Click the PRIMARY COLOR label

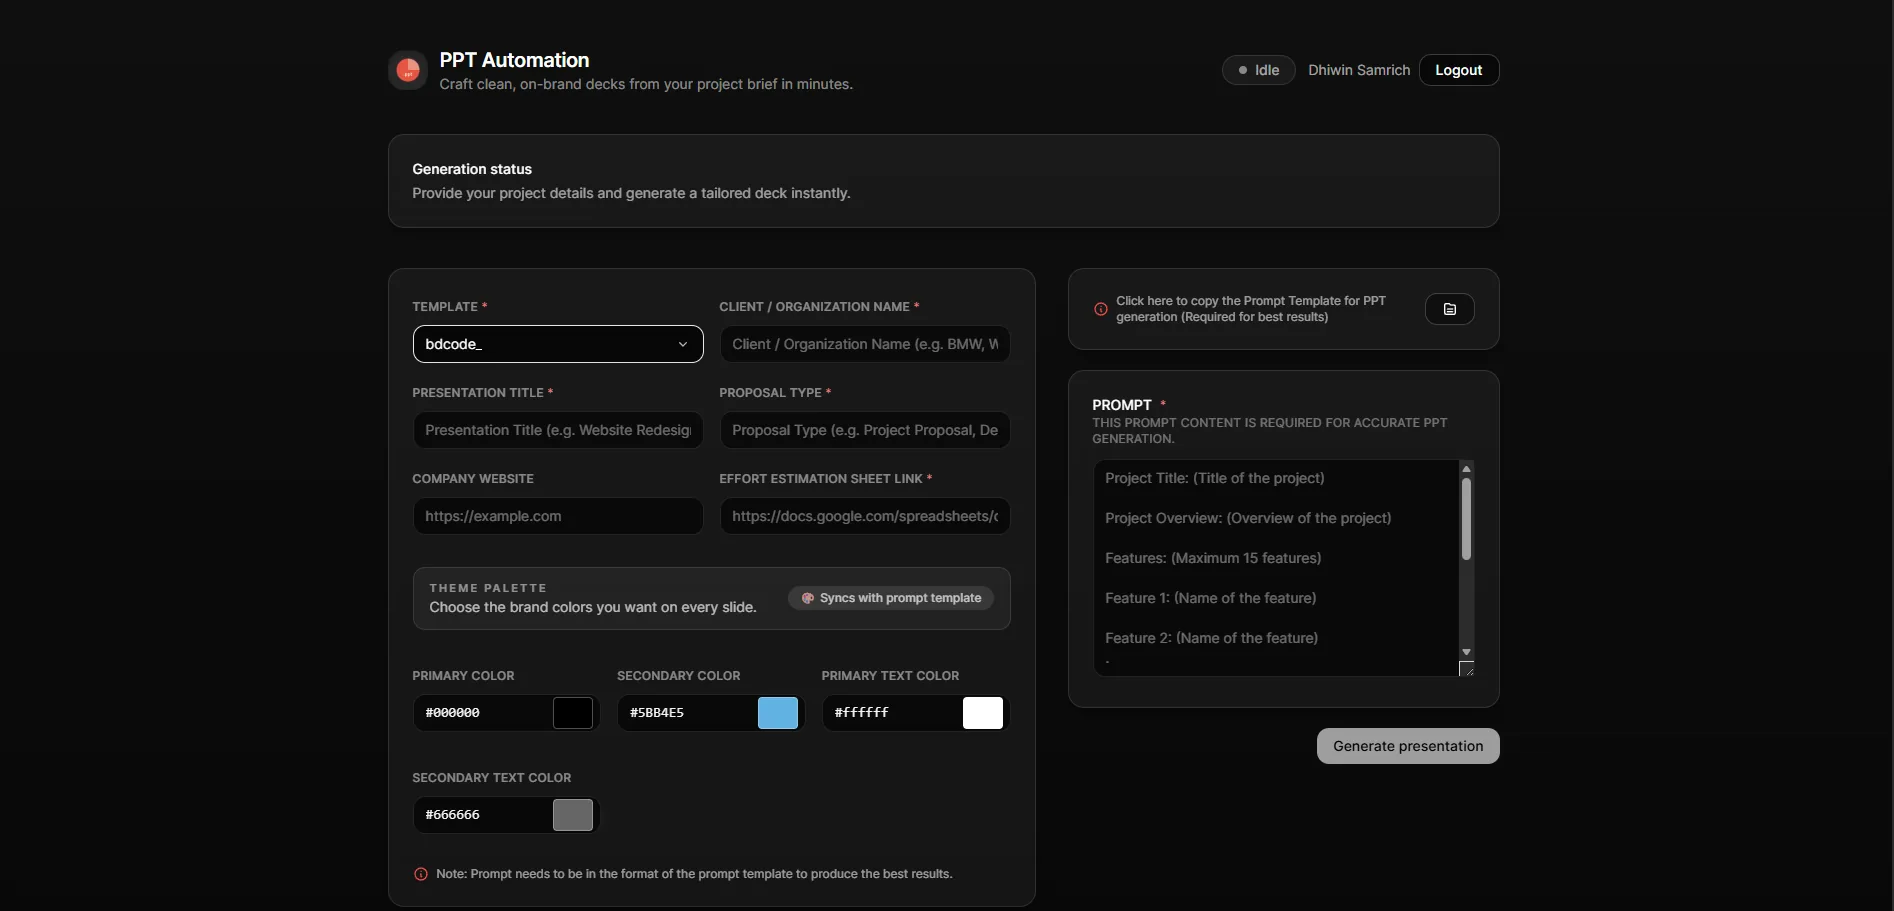(x=463, y=676)
